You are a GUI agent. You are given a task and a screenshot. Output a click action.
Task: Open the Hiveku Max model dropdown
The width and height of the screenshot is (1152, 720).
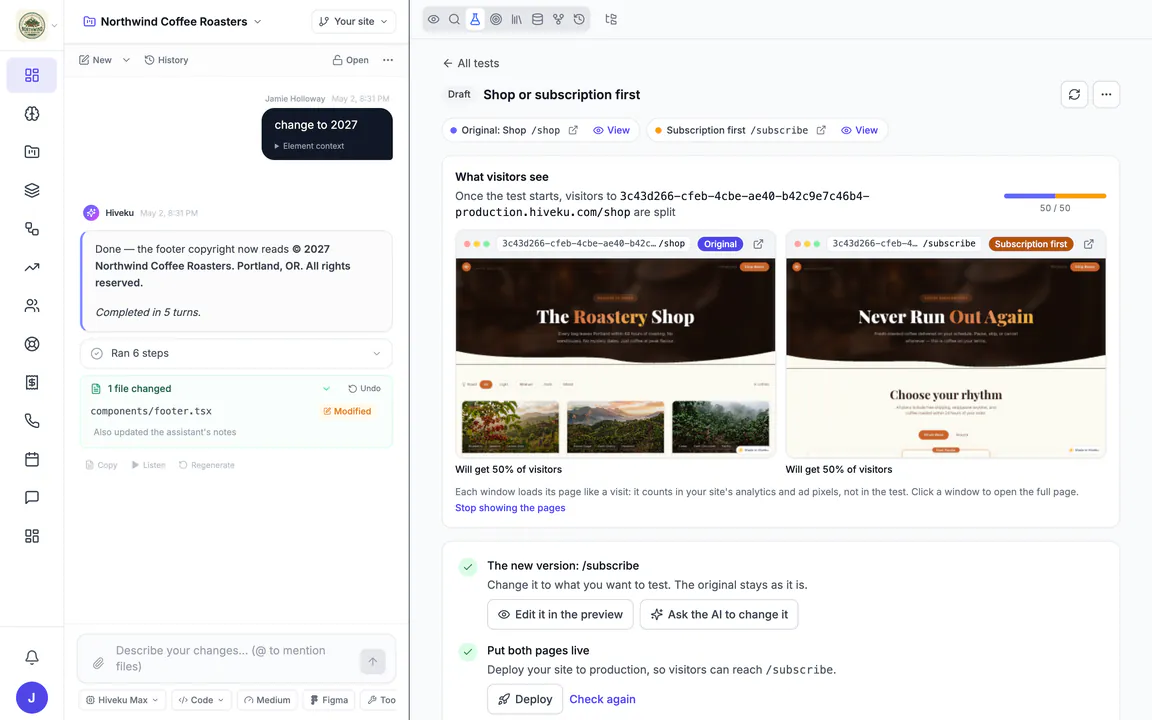pyautogui.click(x=122, y=700)
